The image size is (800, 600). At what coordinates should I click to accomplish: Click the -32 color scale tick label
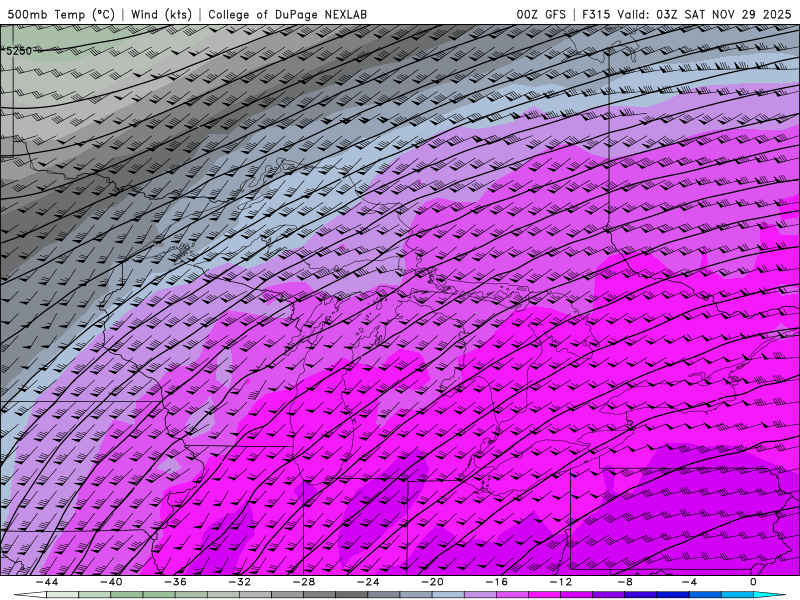(240, 582)
